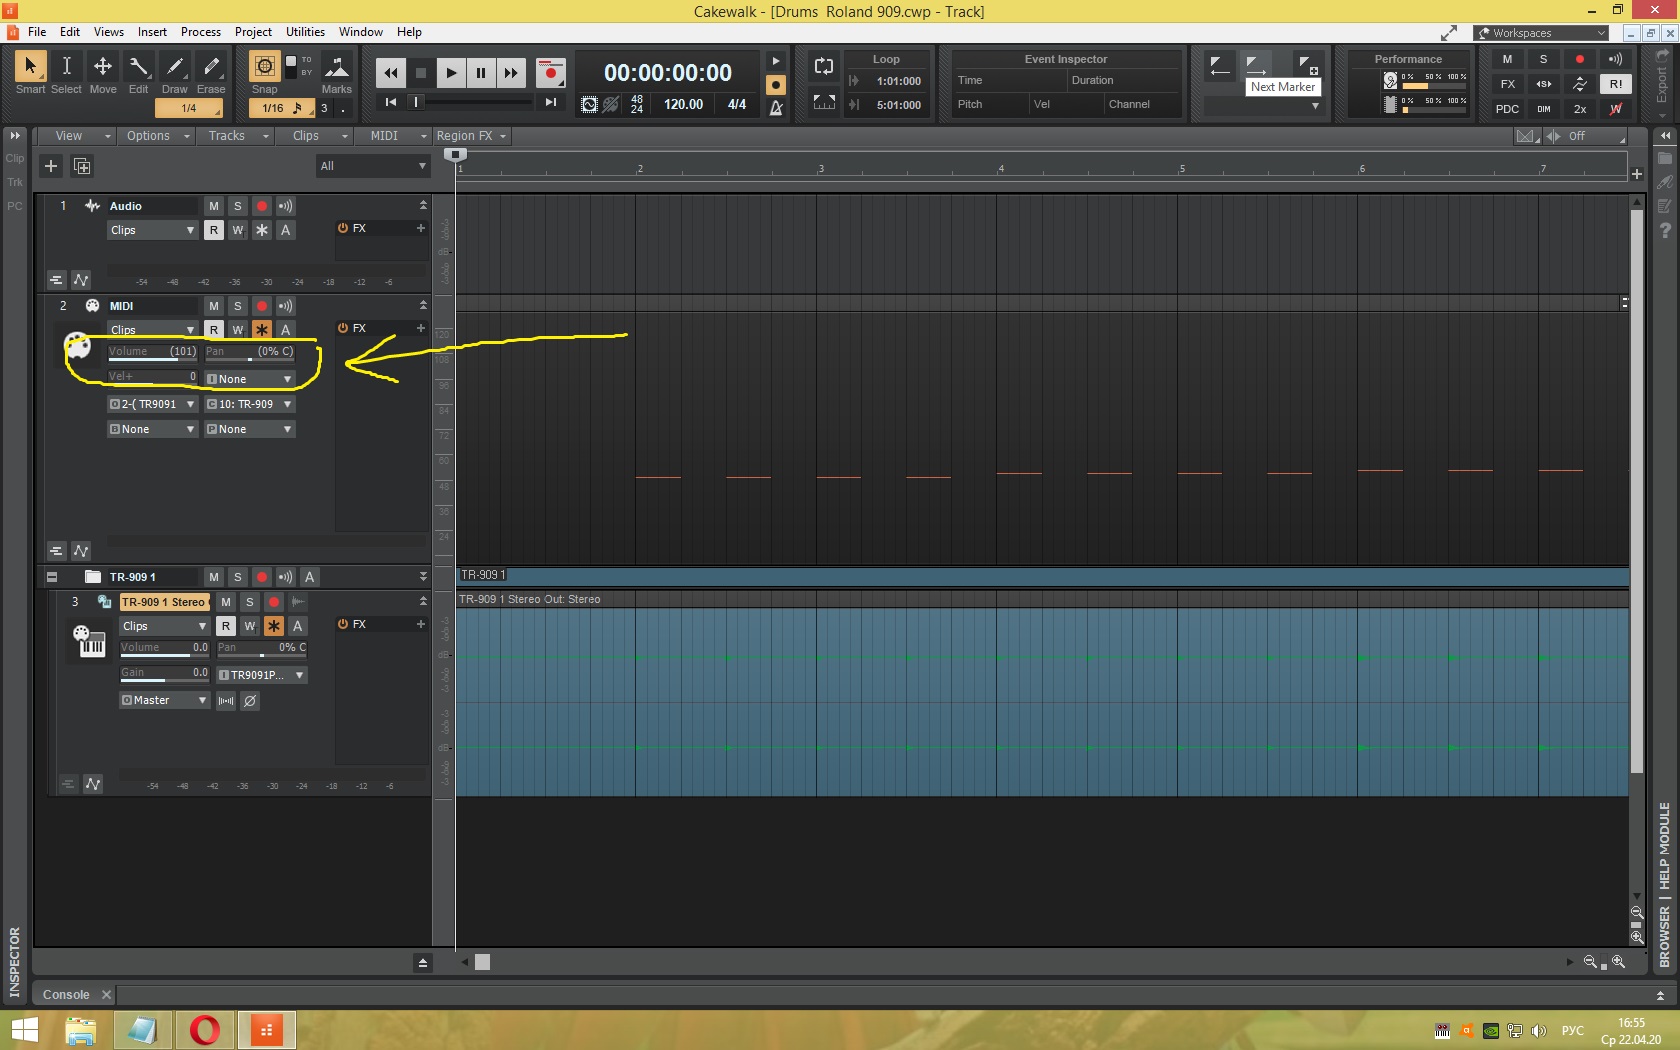Mute the Audio track
Image resolution: width=1680 pixels, height=1050 pixels.
[214, 206]
